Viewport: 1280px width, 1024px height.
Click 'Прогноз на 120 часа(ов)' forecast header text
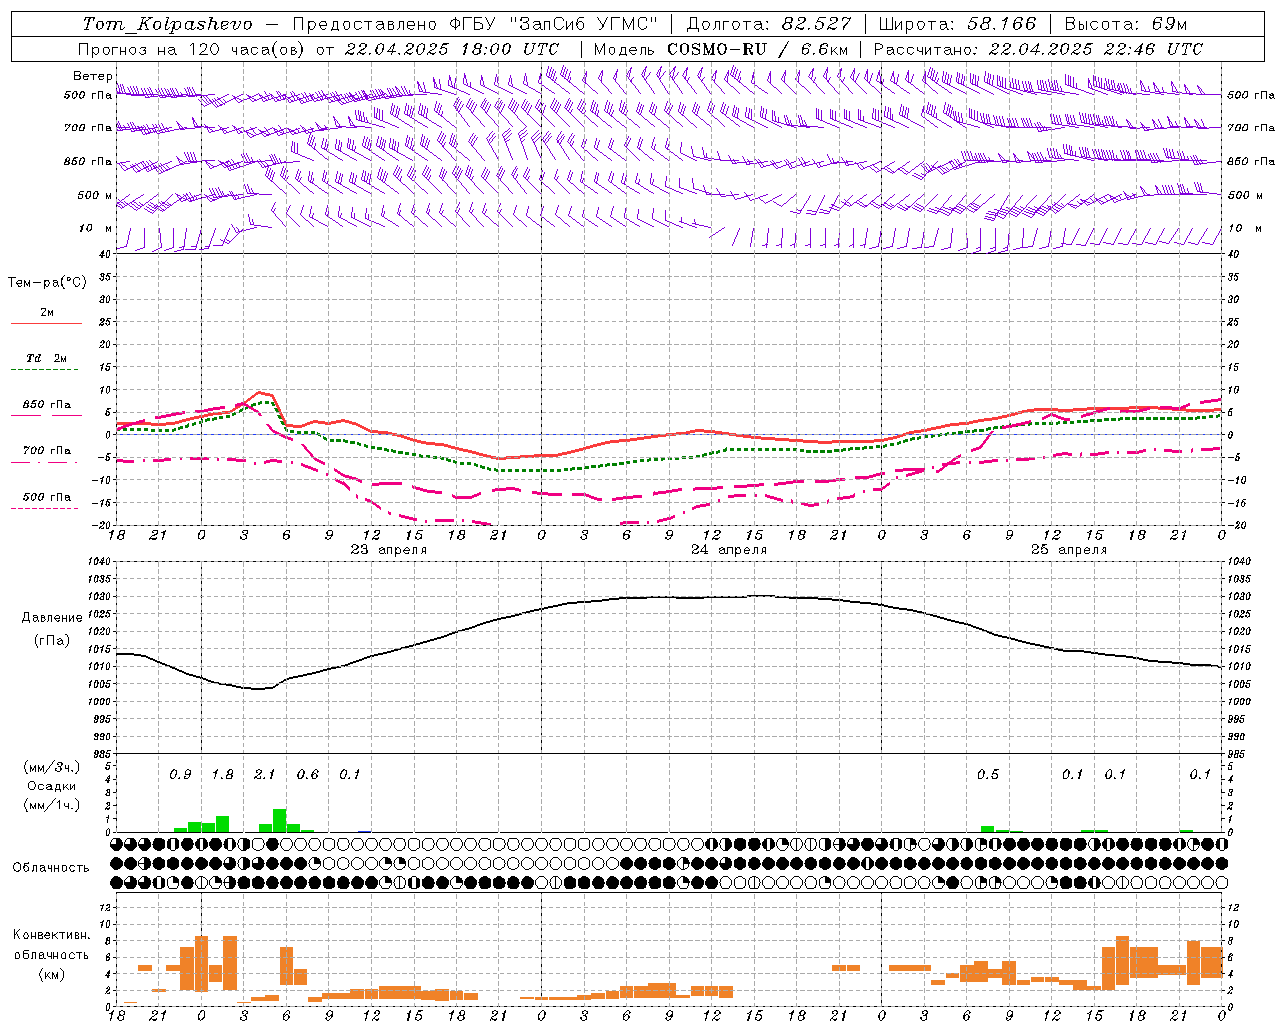pyautogui.click(x=192, y=49)
